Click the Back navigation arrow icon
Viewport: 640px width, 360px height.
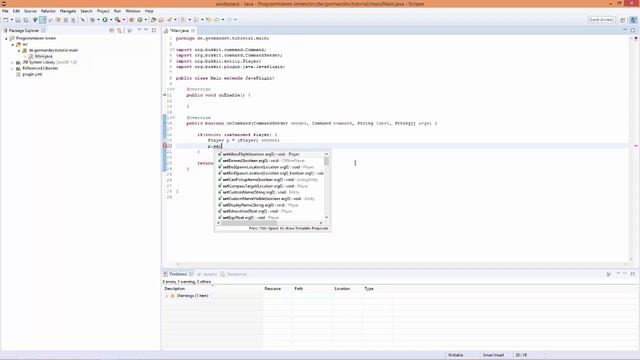pos(217,20)
